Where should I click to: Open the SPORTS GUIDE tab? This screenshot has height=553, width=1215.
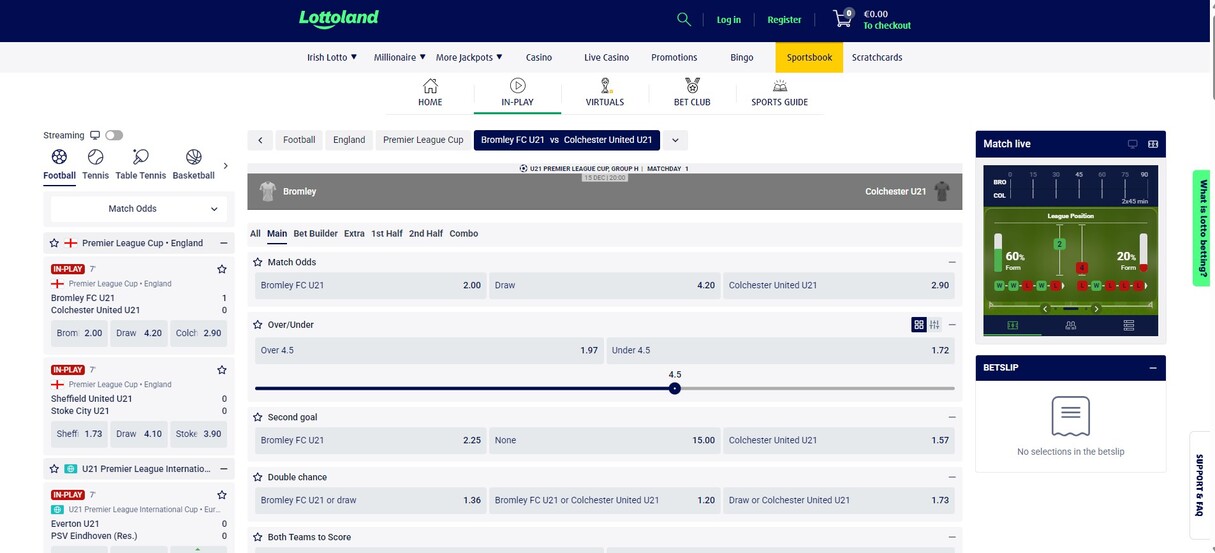[779, 92]
